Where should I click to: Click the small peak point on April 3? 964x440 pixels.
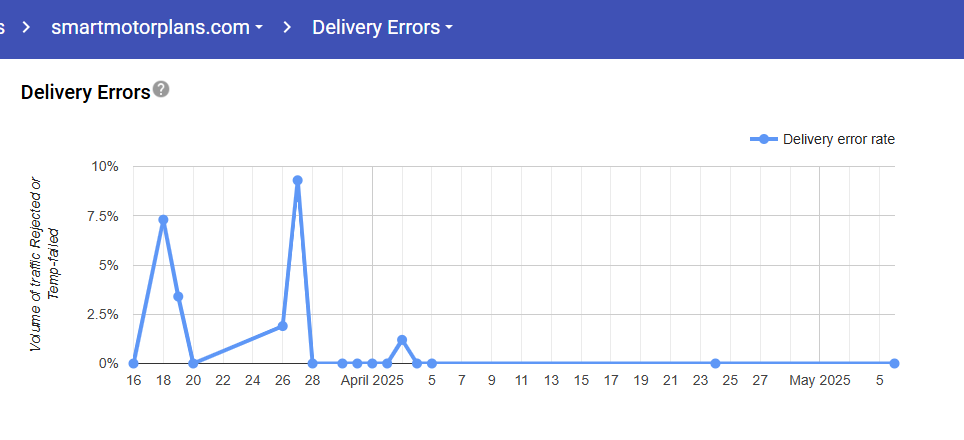click(x=402, y=340)
